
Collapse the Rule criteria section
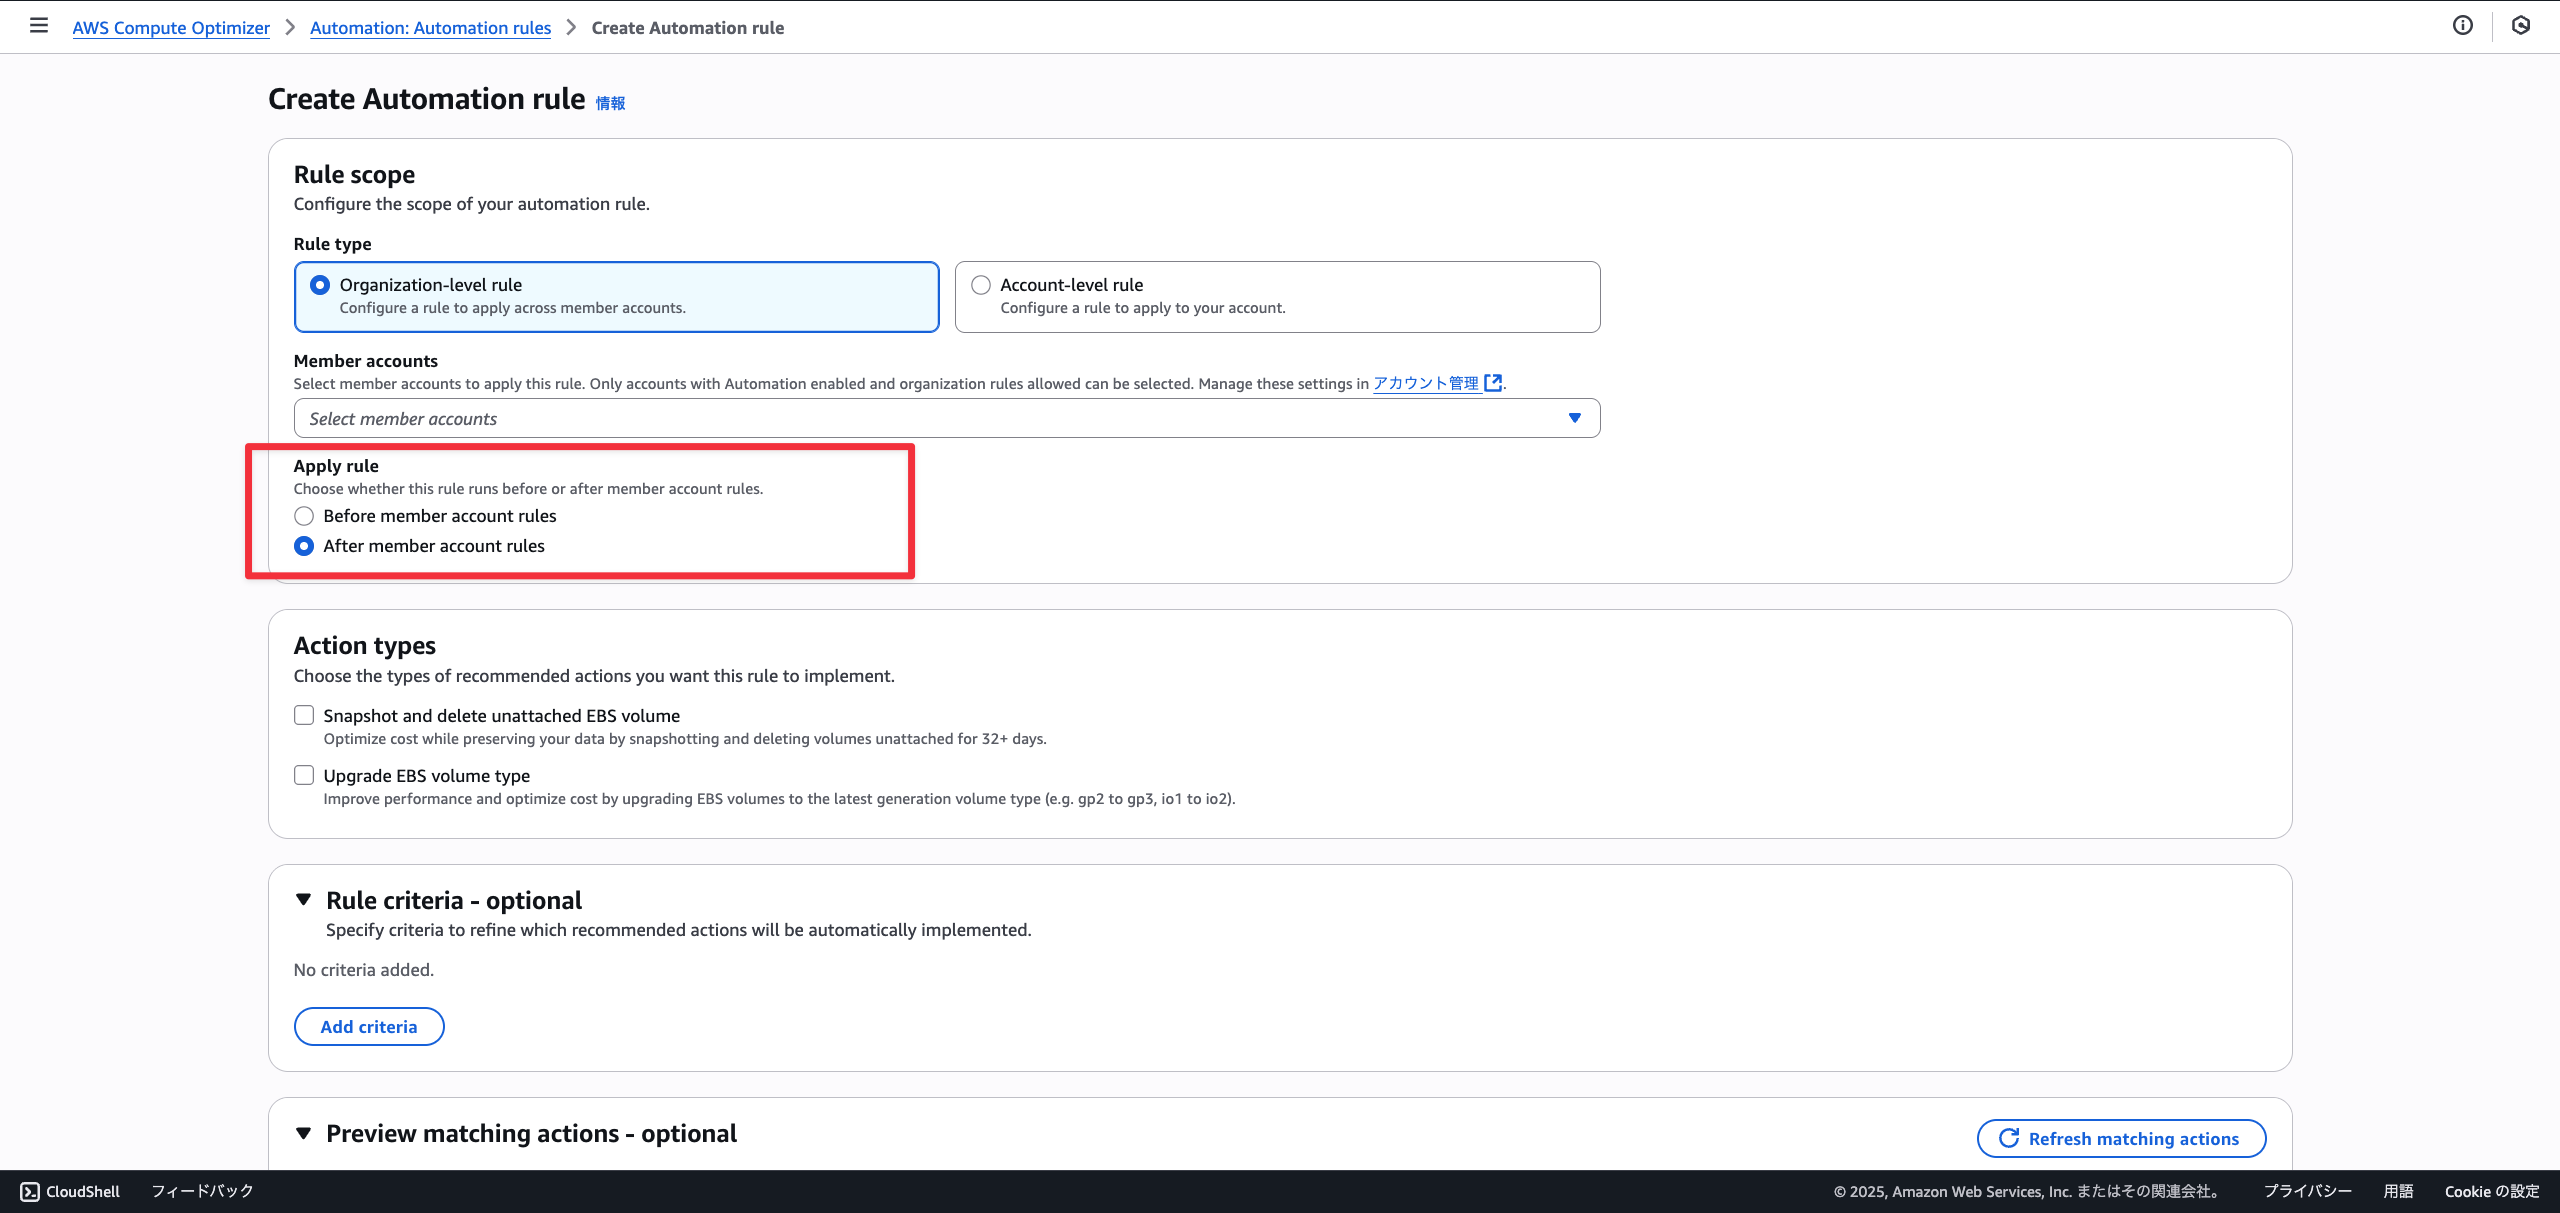click(304, 900)
